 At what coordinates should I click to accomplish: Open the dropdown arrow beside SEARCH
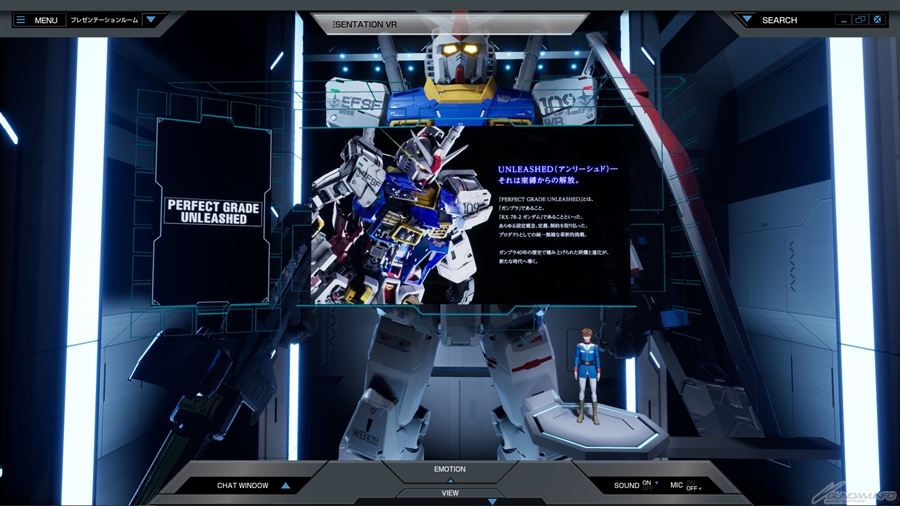[746, 20]
